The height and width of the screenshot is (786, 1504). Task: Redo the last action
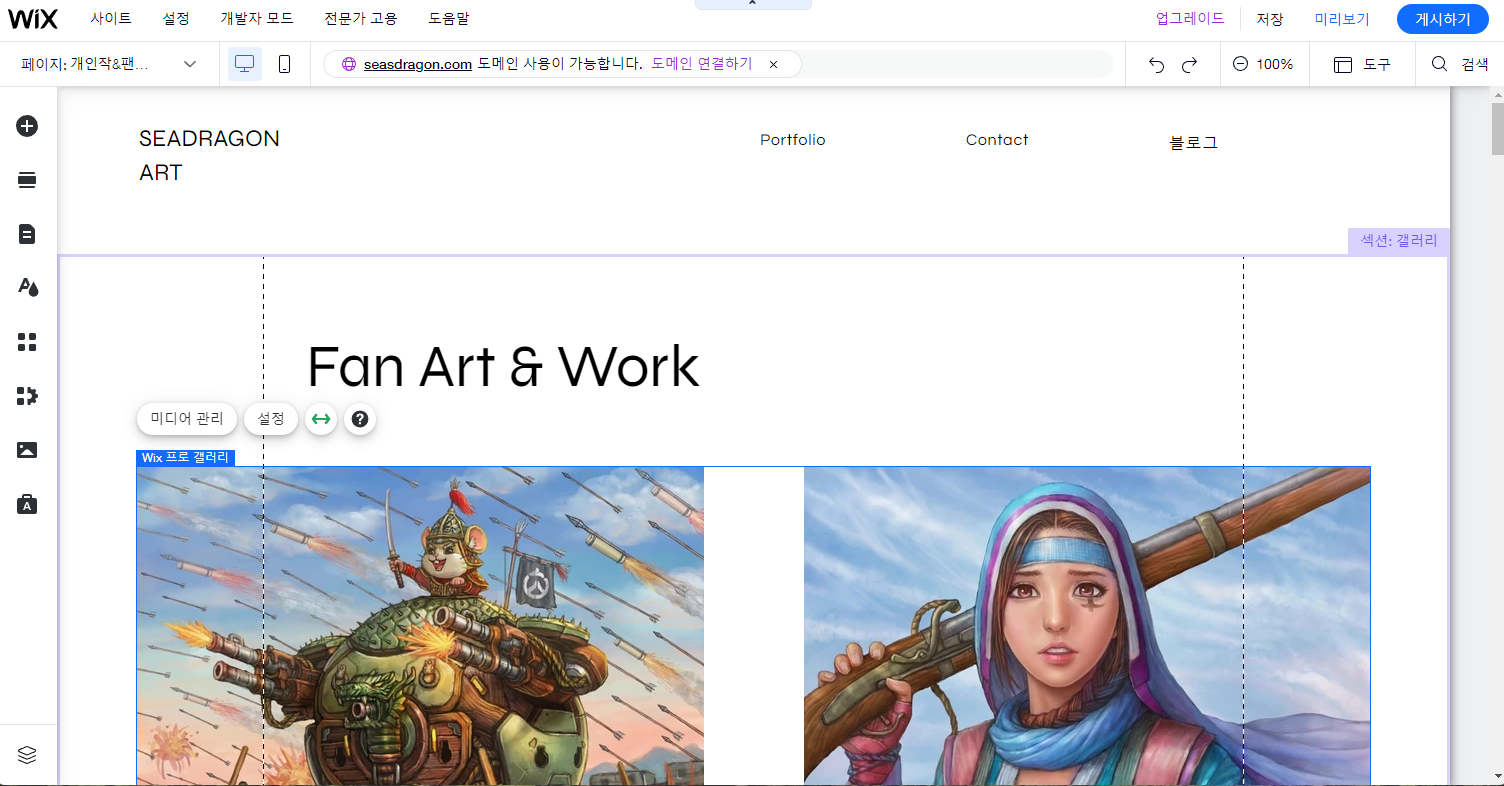click(x=1189, y=64)
